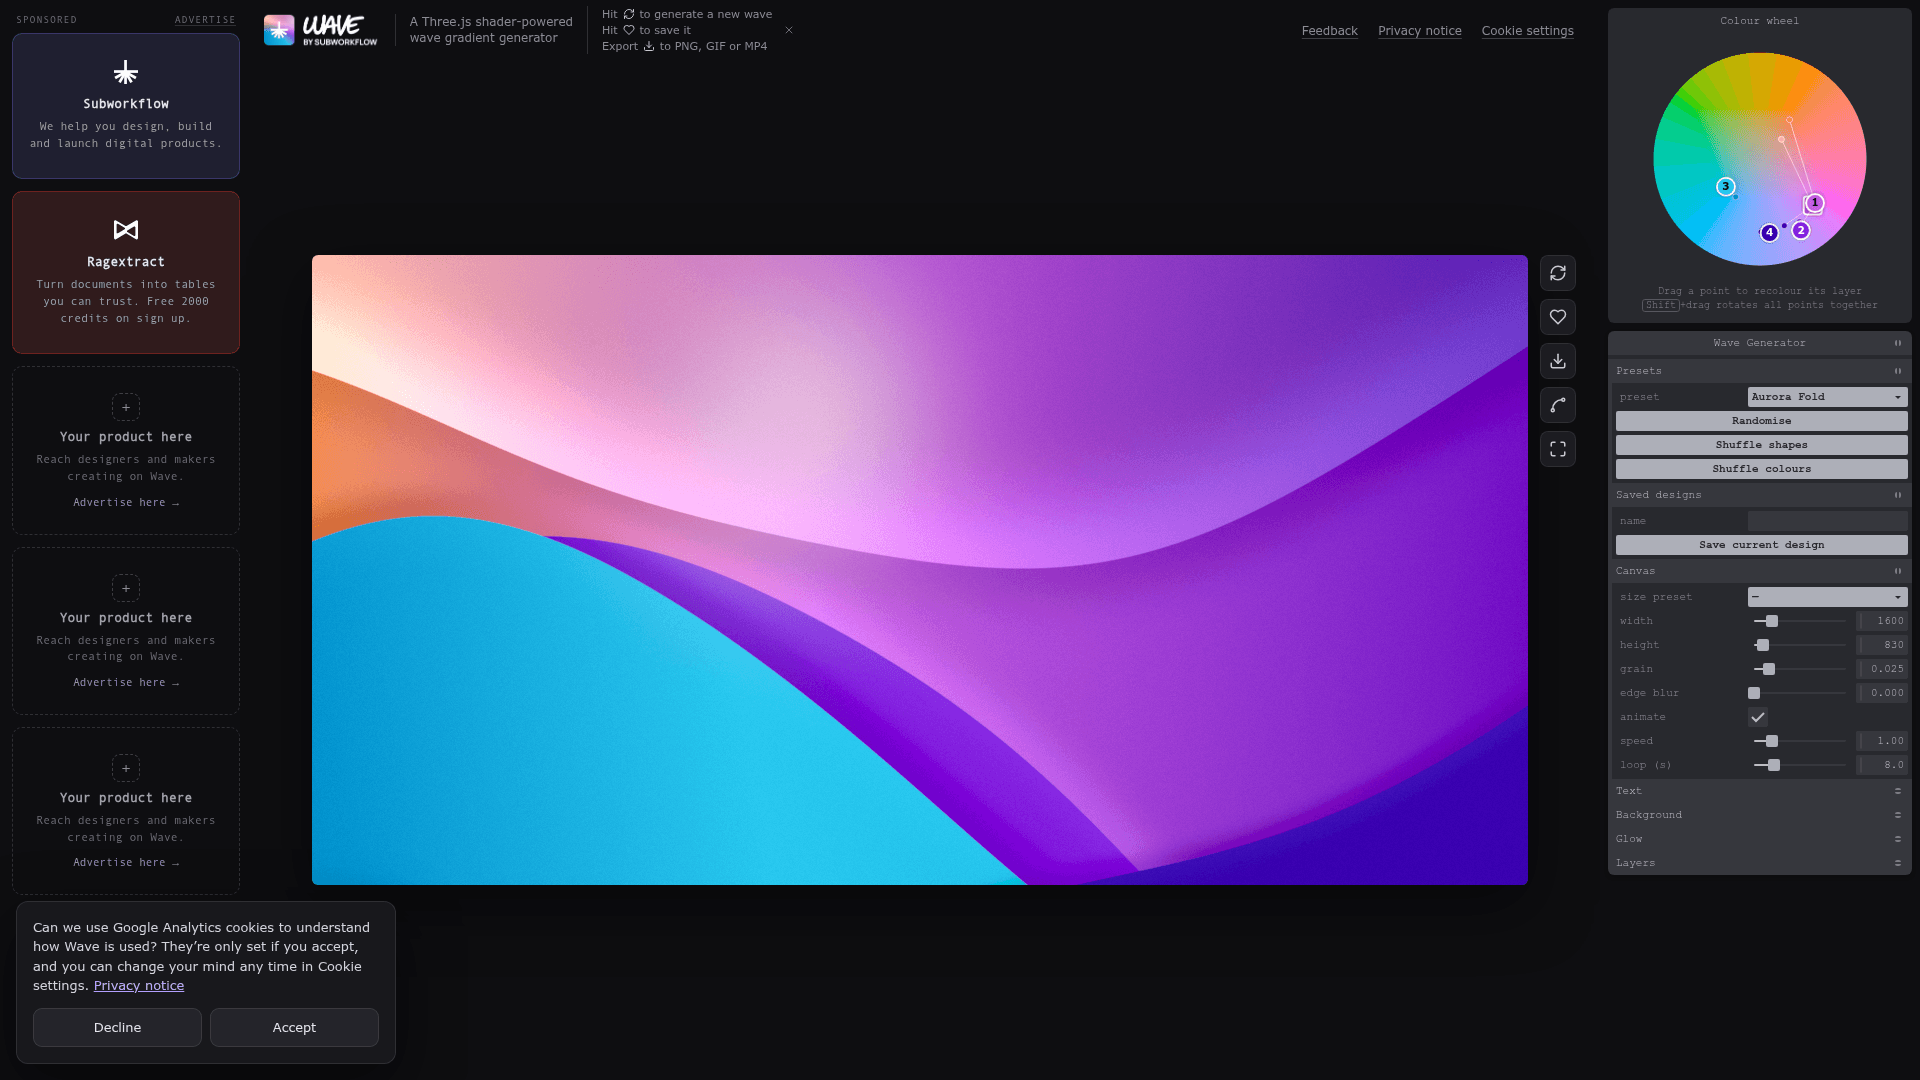Open Cookie settings link
Screen dimensions: 1920x1080
[x=1527, y=31]
